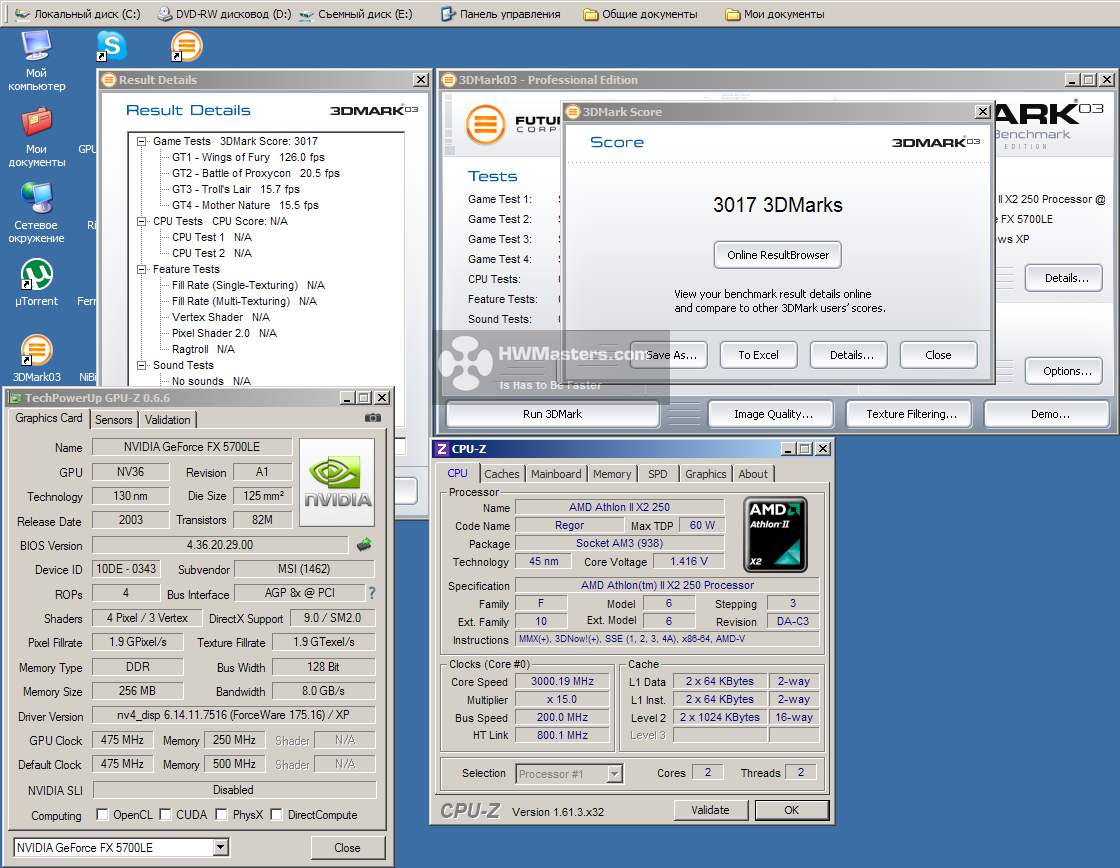Image resolution: width=1120 pixels, height=868 pixels.
Task: Click the Demo button in 3DMark03
Action: click(x=1047, y=414)
